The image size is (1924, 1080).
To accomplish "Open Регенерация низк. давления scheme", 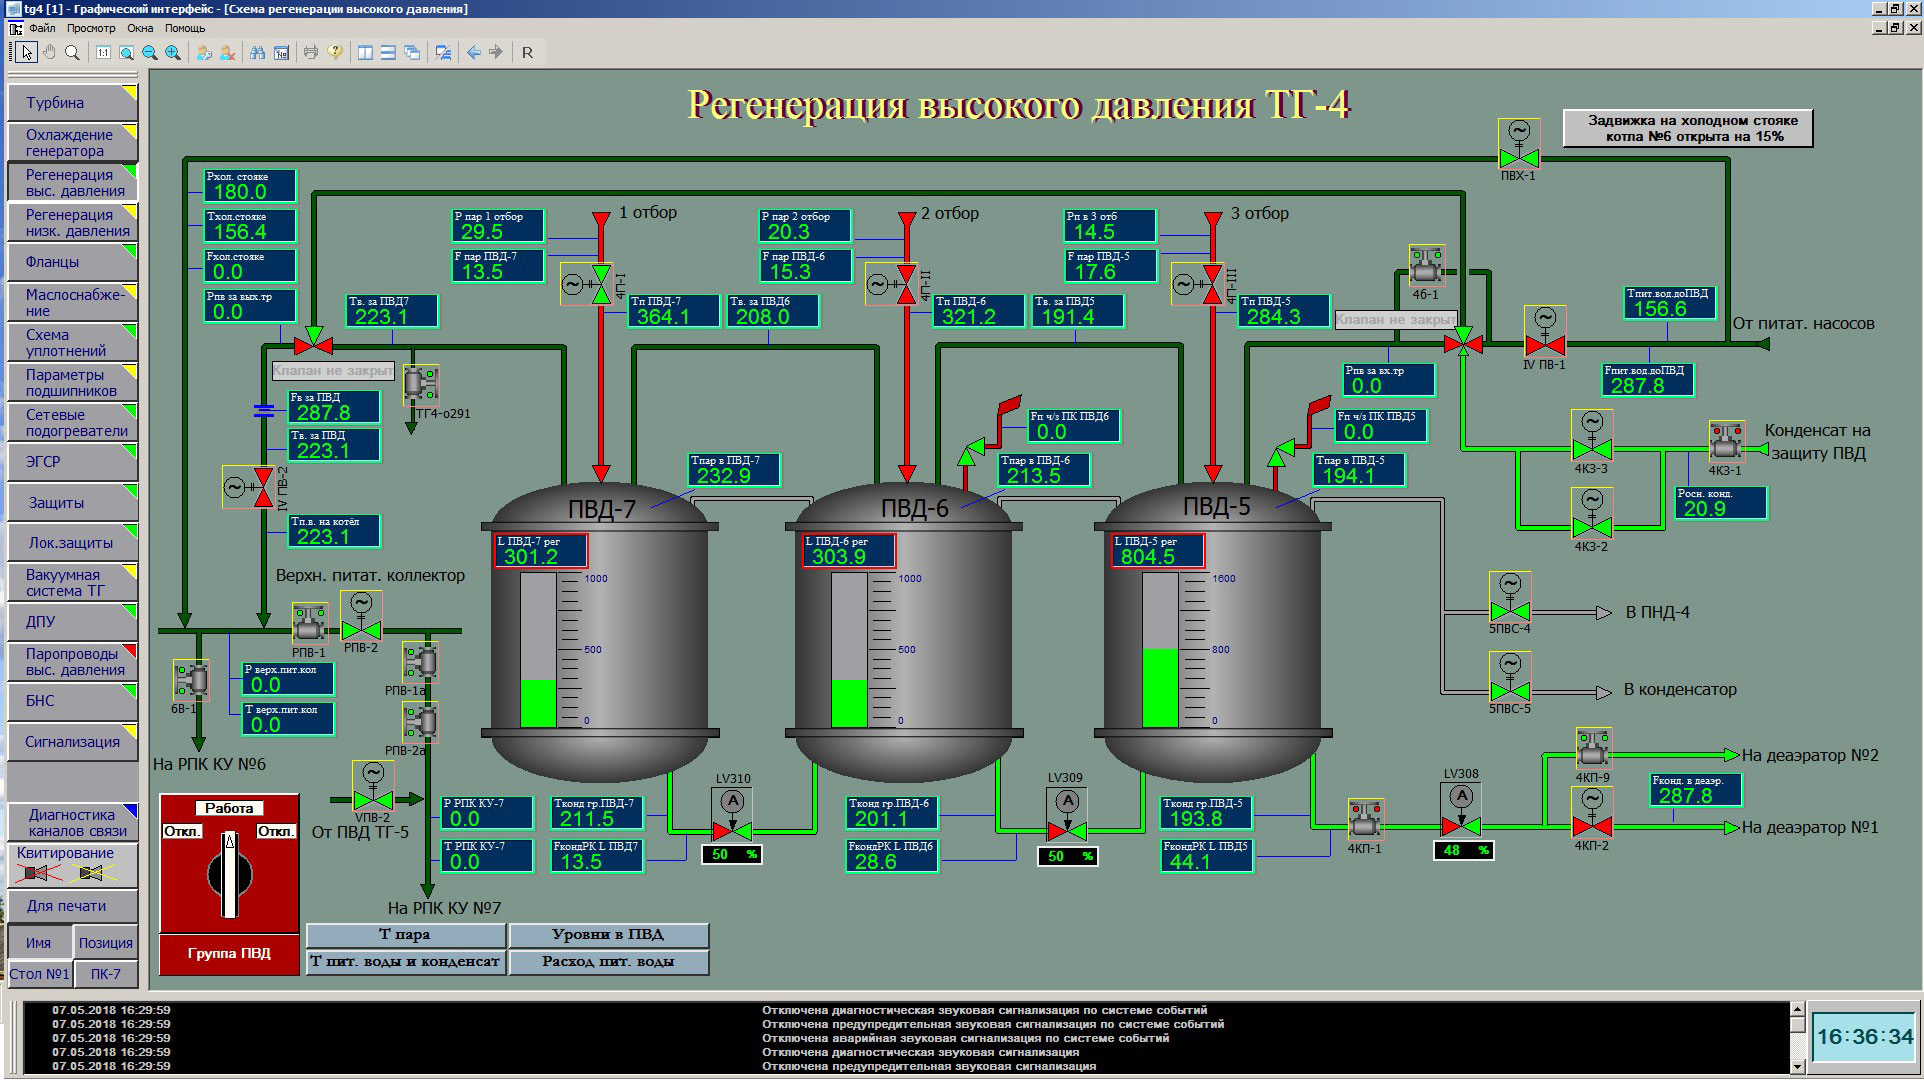I will coord(72,222).
